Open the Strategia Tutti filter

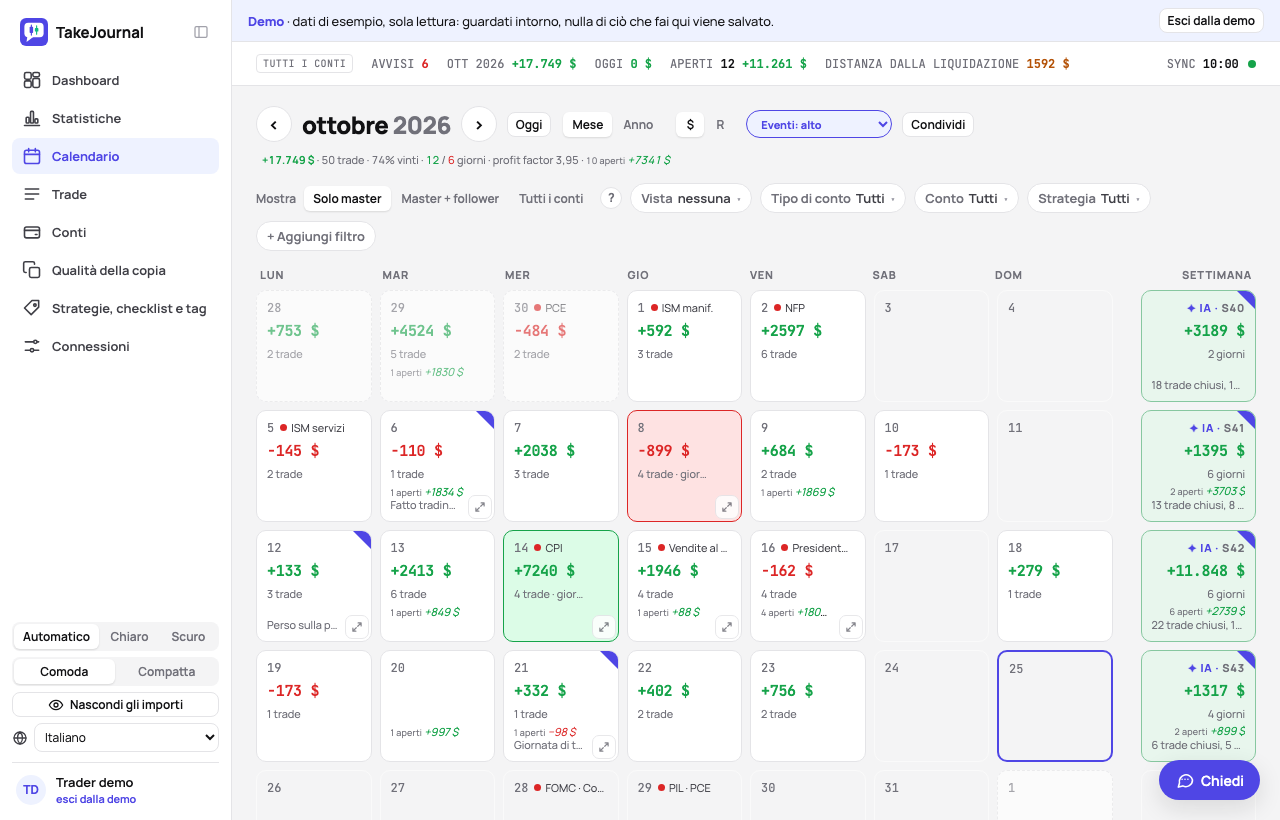click(x=1088, y=198)
